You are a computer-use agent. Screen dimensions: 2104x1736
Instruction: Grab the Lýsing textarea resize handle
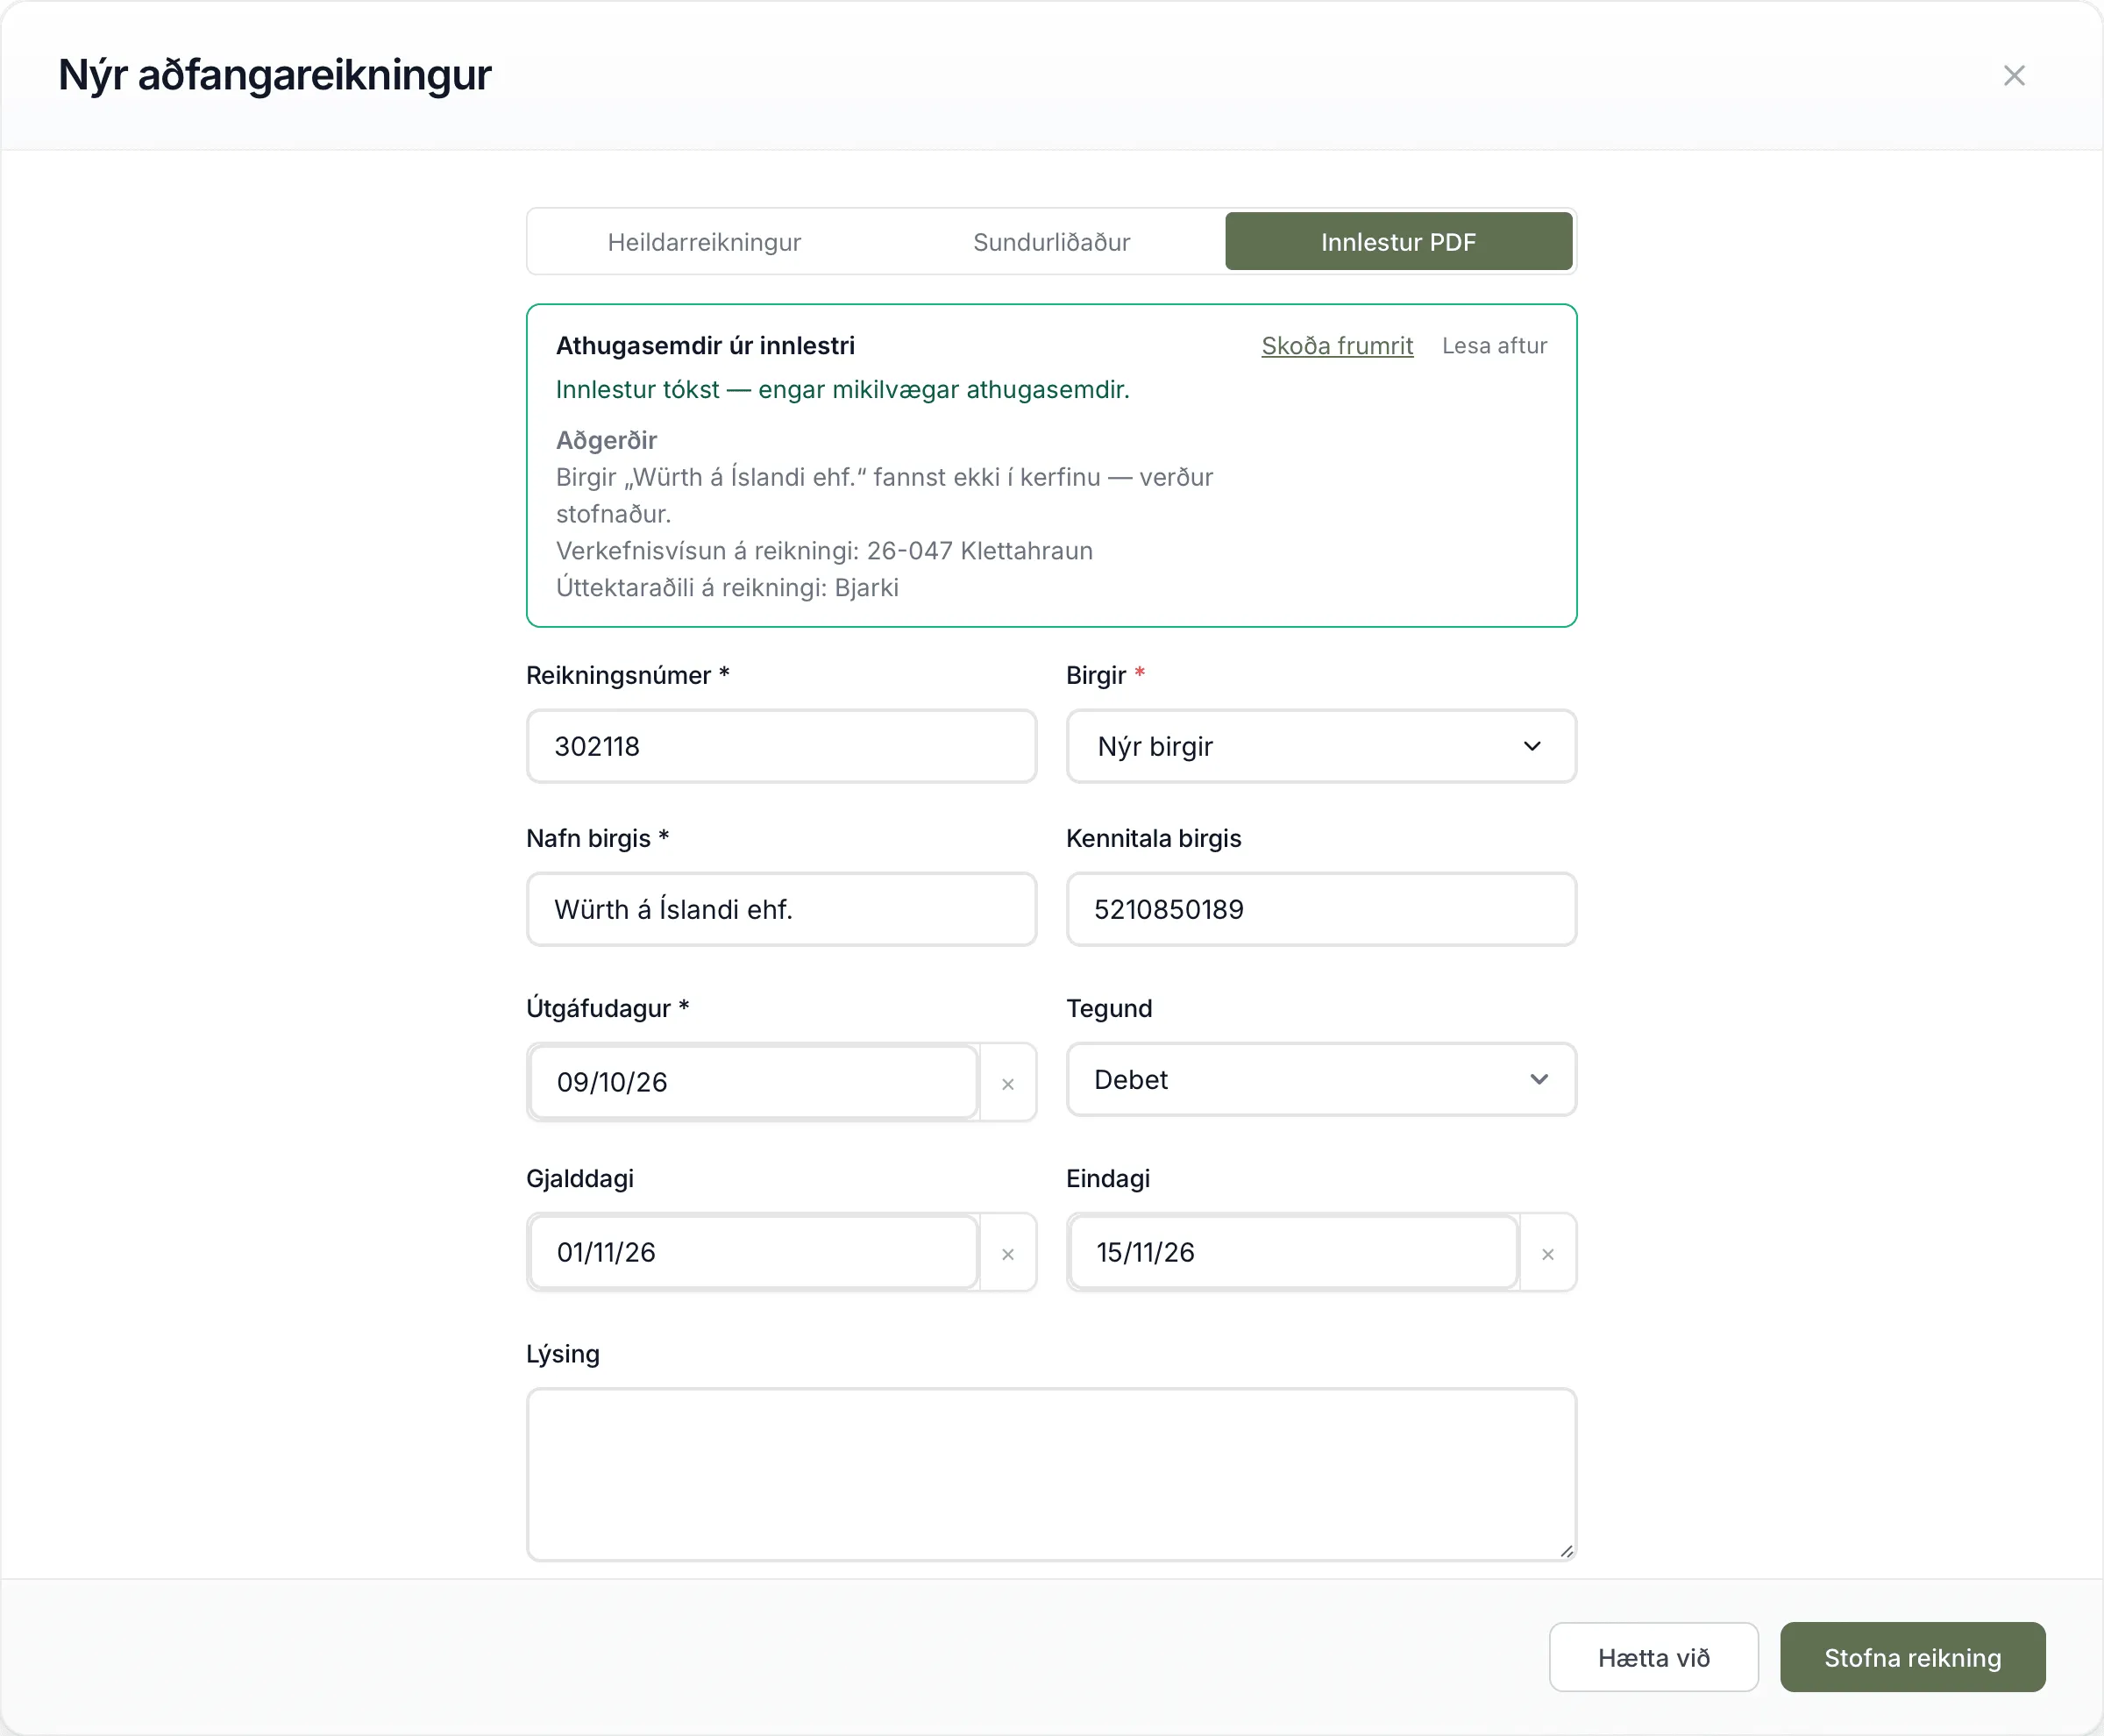click(1566, 1550)
